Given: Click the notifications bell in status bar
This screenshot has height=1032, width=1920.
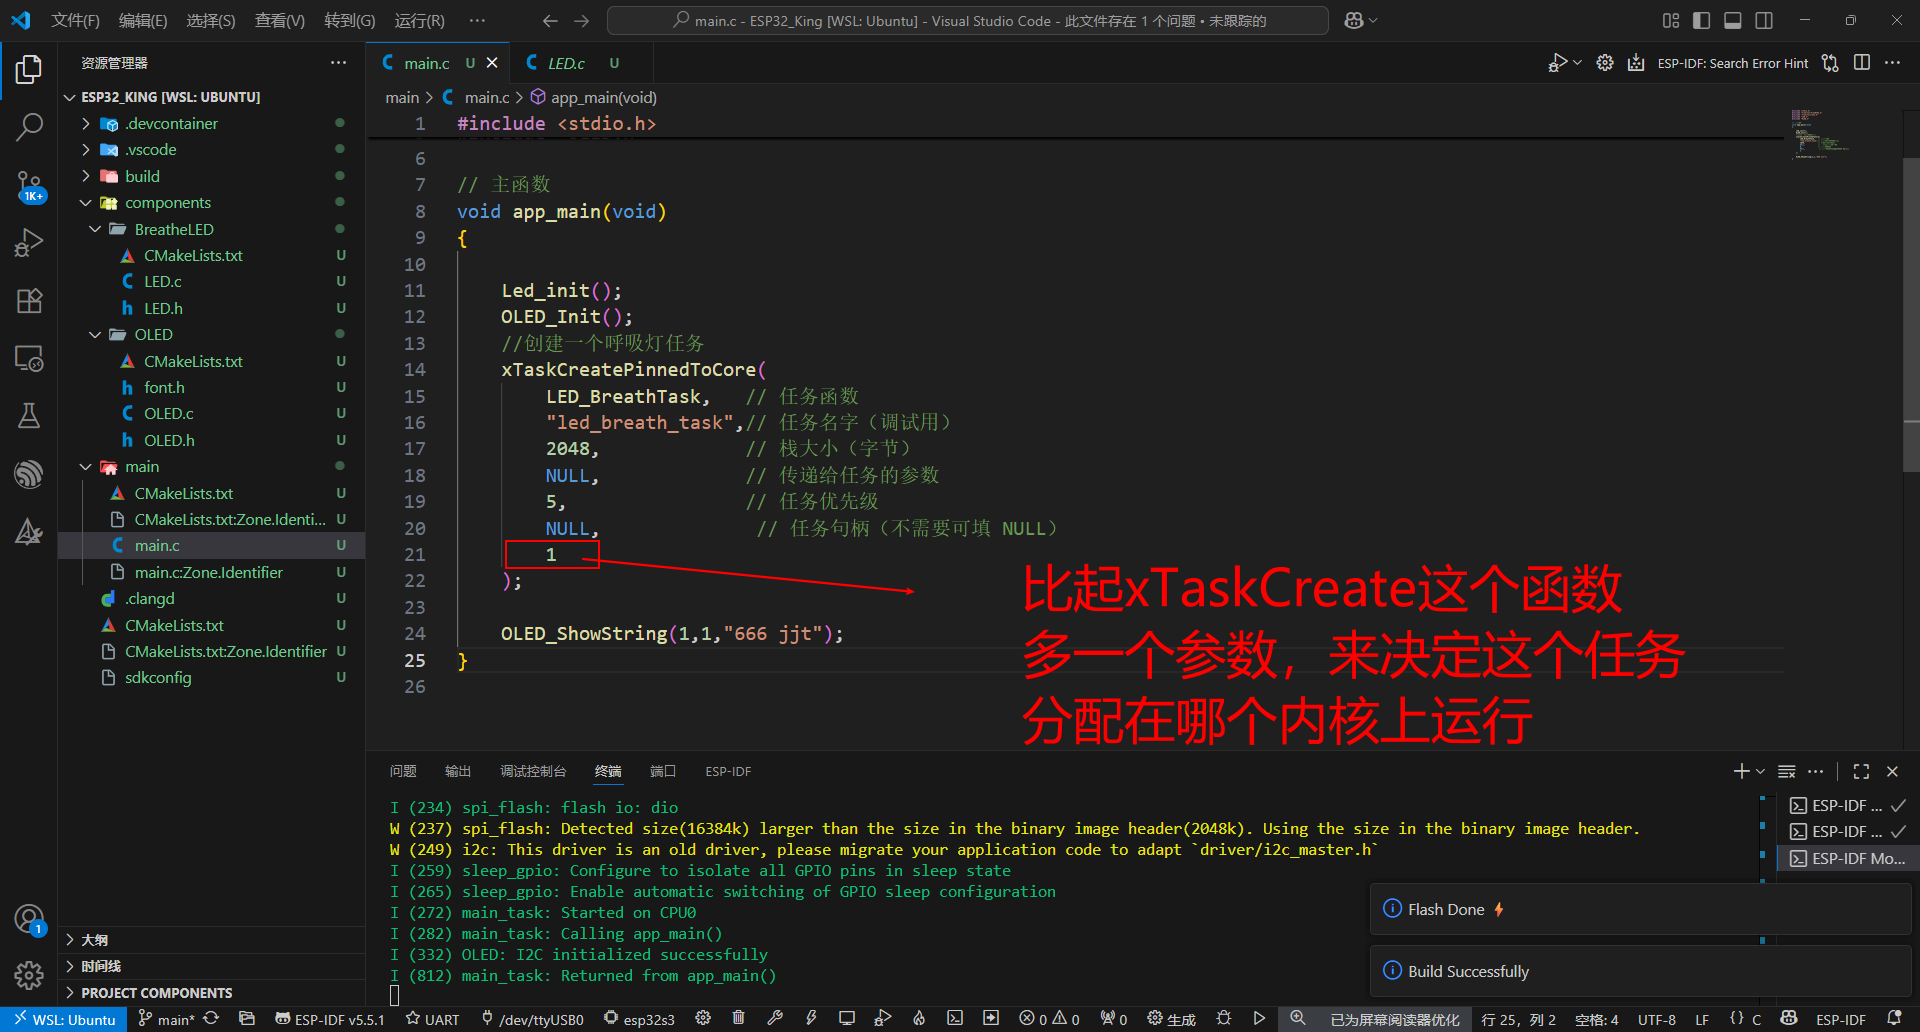Looking at the screenshot, I should [1894, 1018].
